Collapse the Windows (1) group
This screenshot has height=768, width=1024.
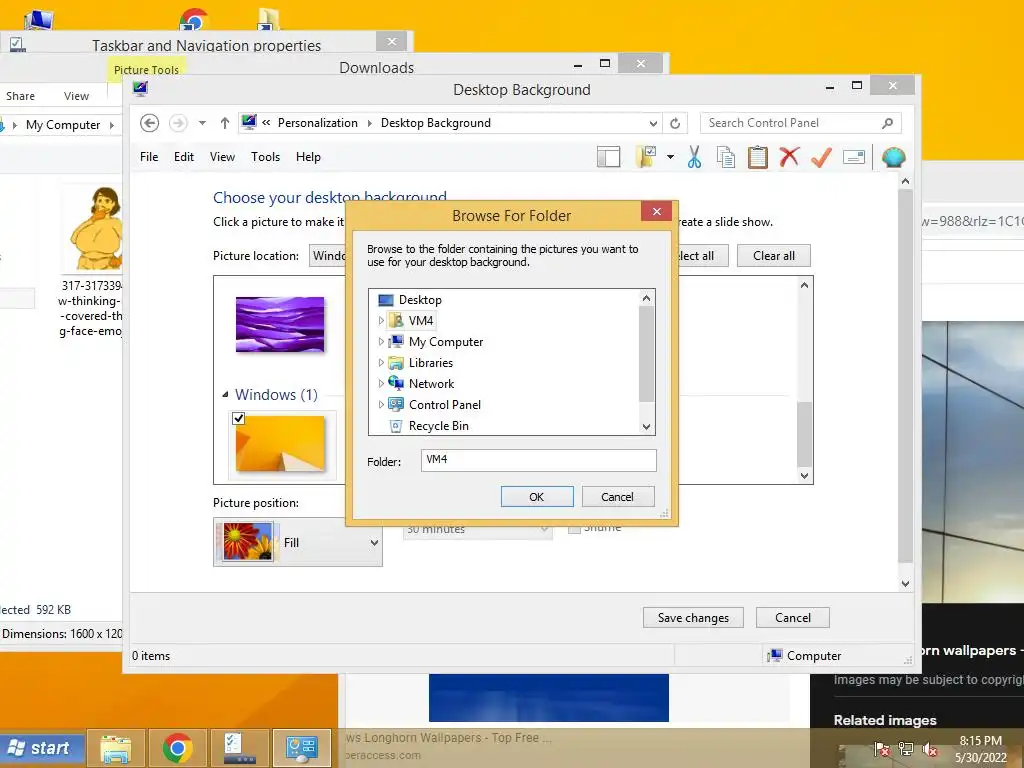click(225, 394)
